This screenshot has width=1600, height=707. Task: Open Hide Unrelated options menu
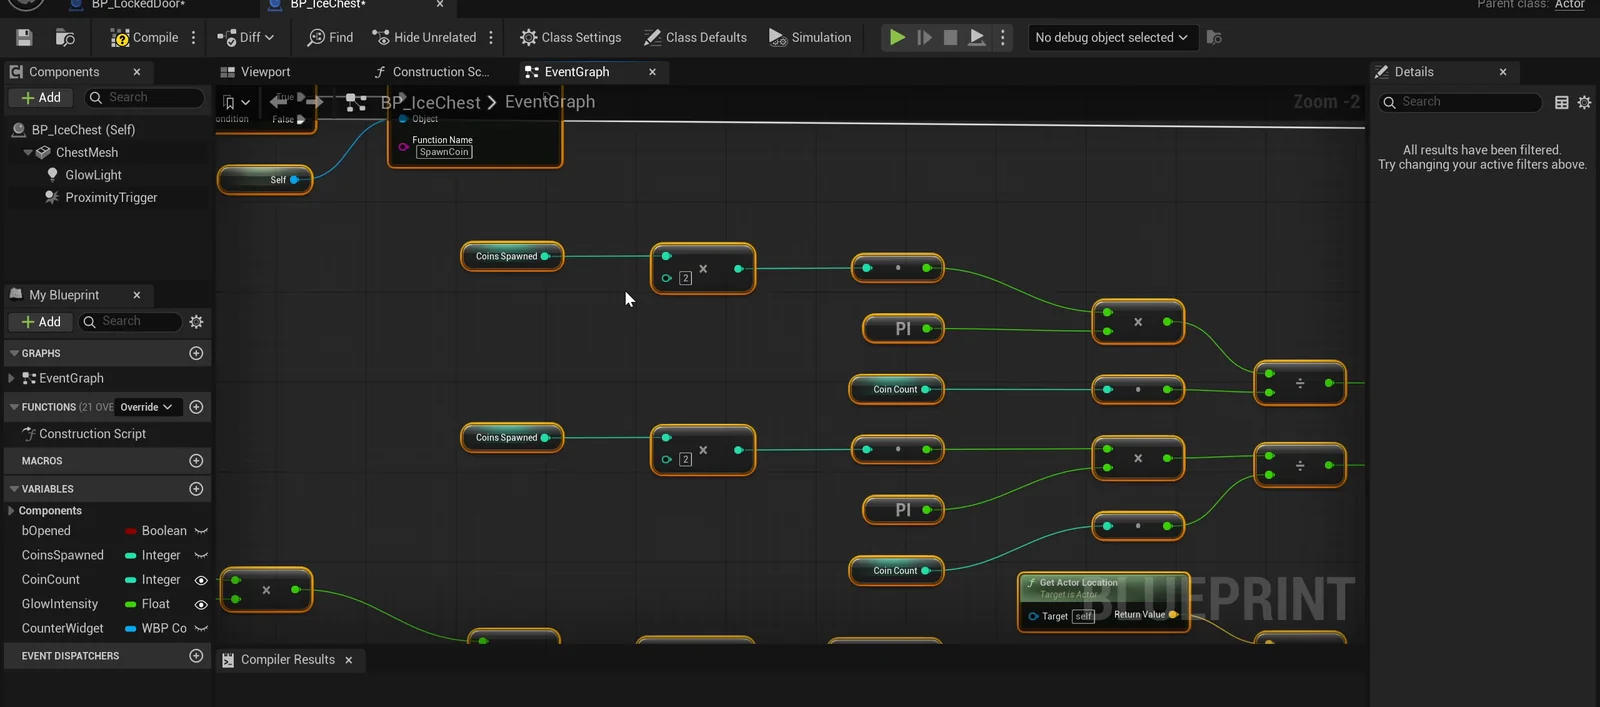[x=491, y=38]
